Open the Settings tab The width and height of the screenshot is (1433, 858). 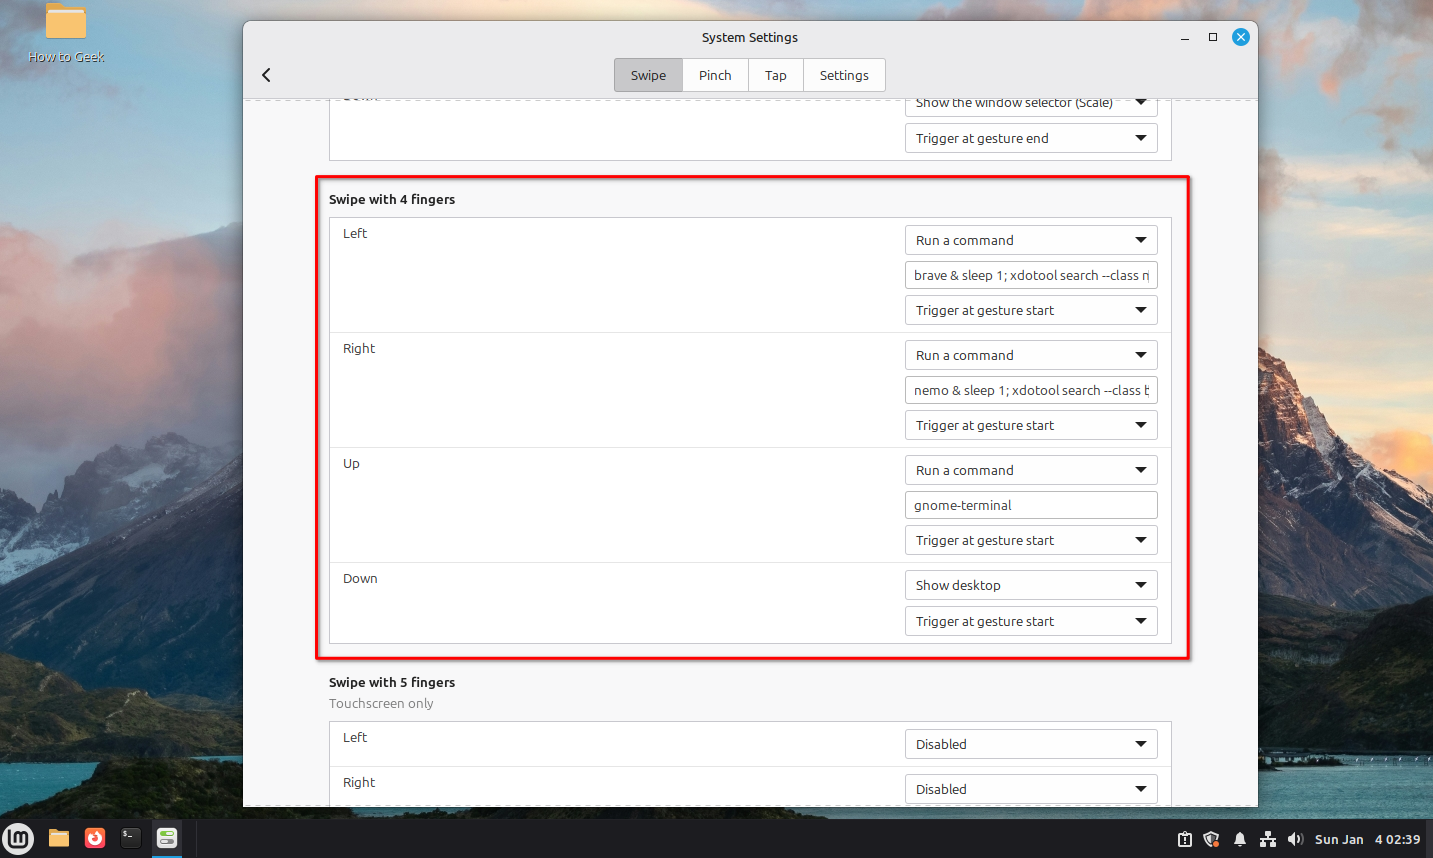pos(844,74)
